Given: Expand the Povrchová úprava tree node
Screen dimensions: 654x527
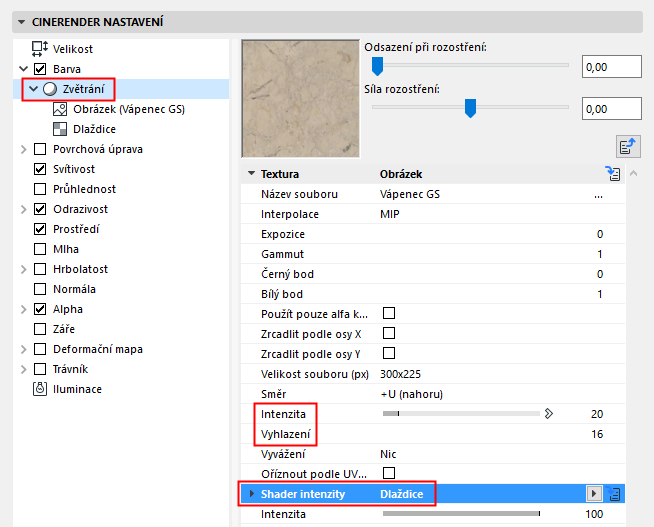Looking at the screenshot, I should [x=24, y=149].
